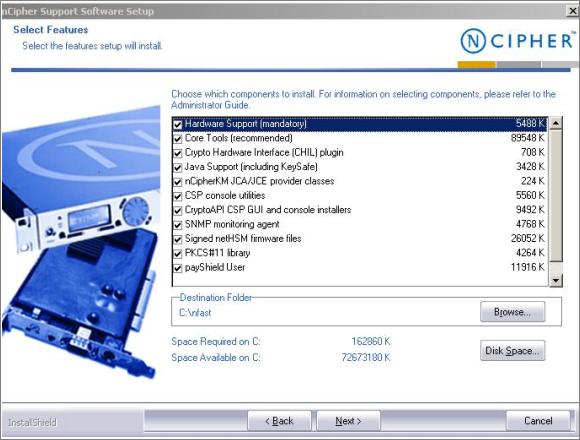Go Back to previous setup page
Image resolution: width=580 pixels, height=440 pixels.
279,421
